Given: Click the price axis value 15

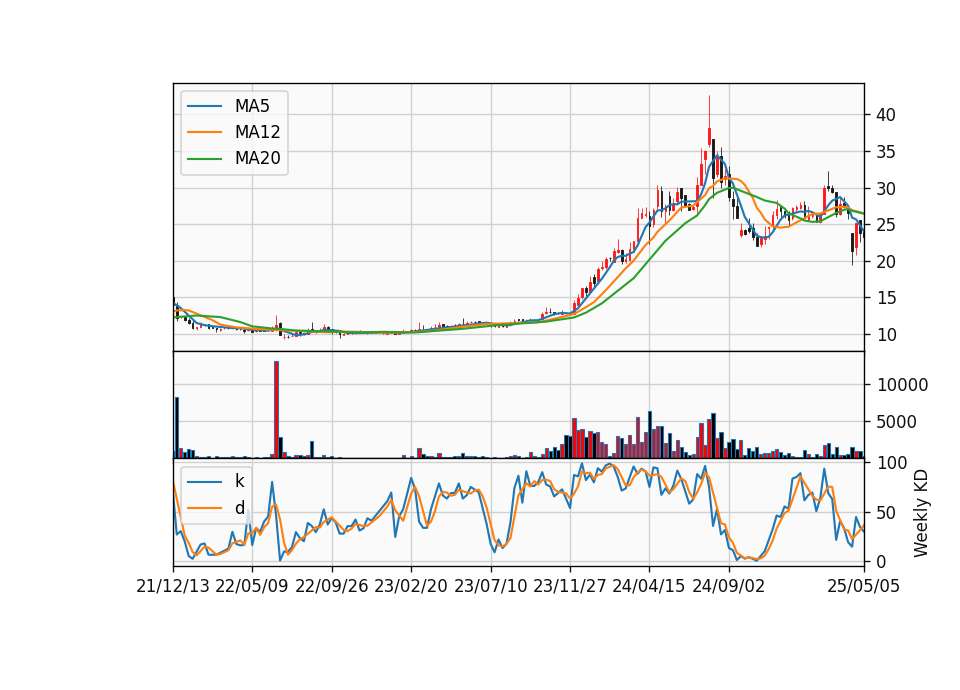Looking at the screenshot, I should [886, 298].
